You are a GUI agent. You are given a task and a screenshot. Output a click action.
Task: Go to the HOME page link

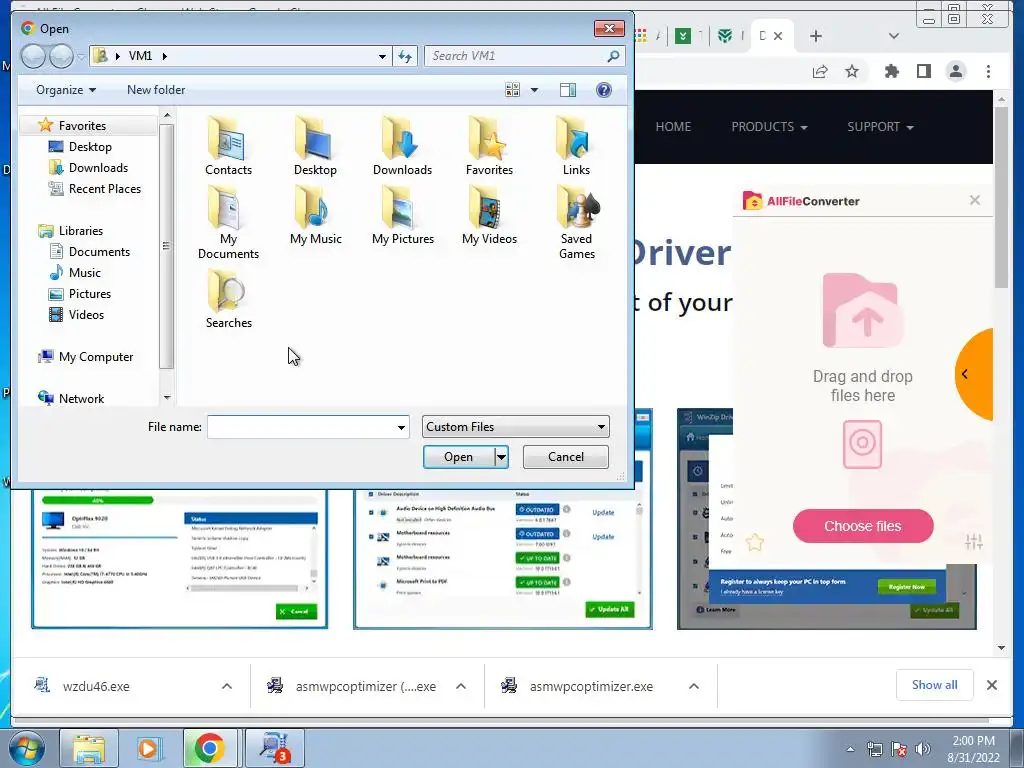point(673,127)
